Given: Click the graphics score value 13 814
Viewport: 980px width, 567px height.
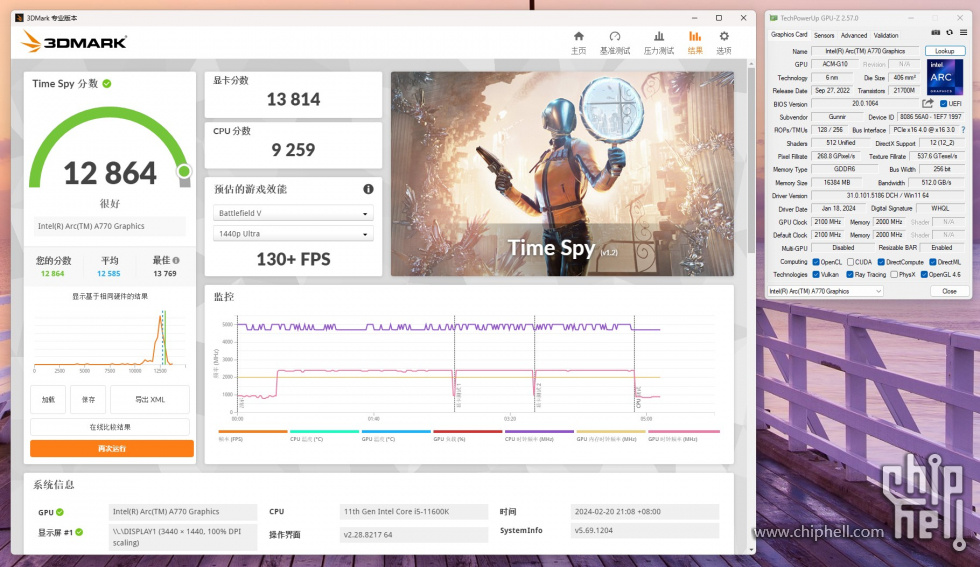Looking at the screenshot, I should [293, 99].
